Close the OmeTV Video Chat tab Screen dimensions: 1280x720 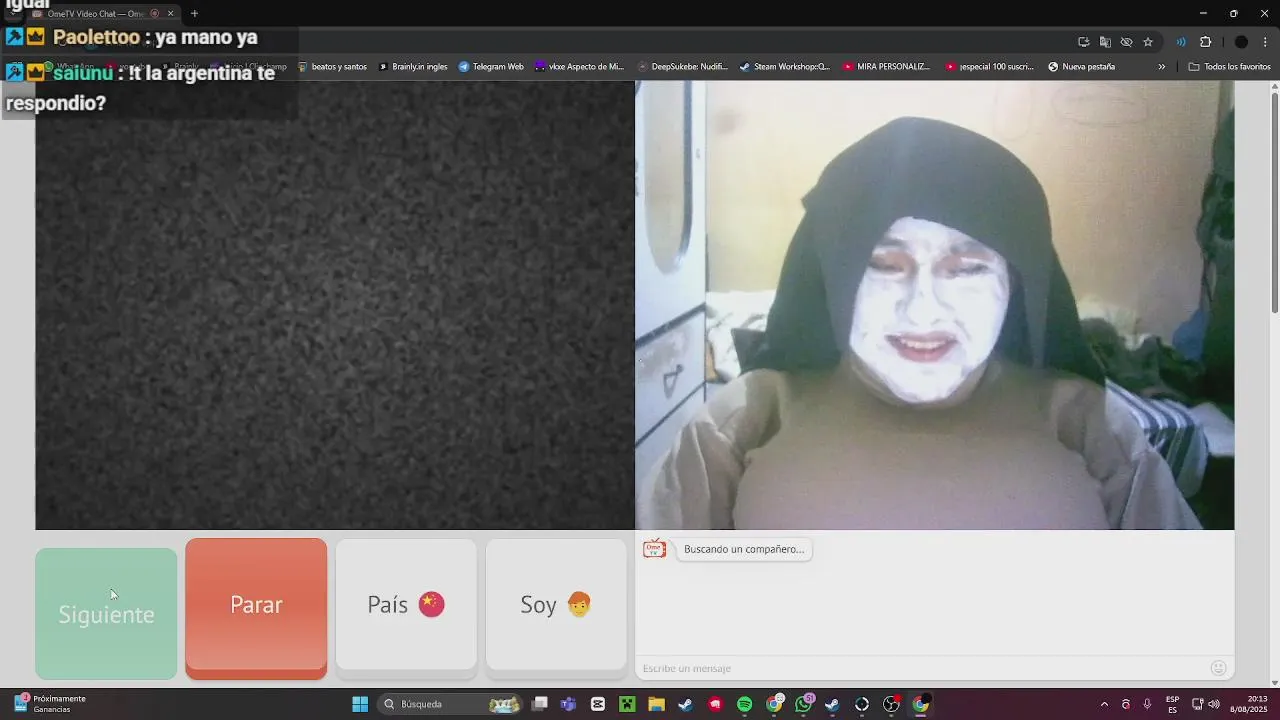pyautogui.click(x=170, y=14)
